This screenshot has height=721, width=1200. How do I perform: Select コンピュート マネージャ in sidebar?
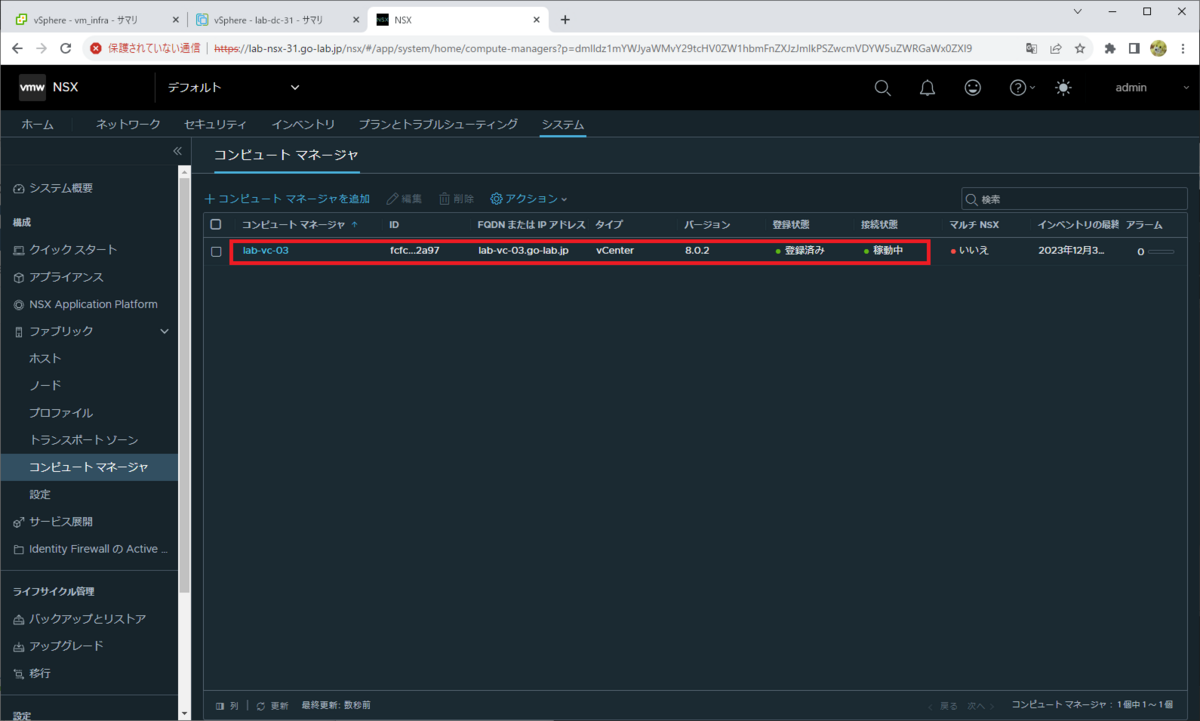pyautogui.click(x=89, y=467)
